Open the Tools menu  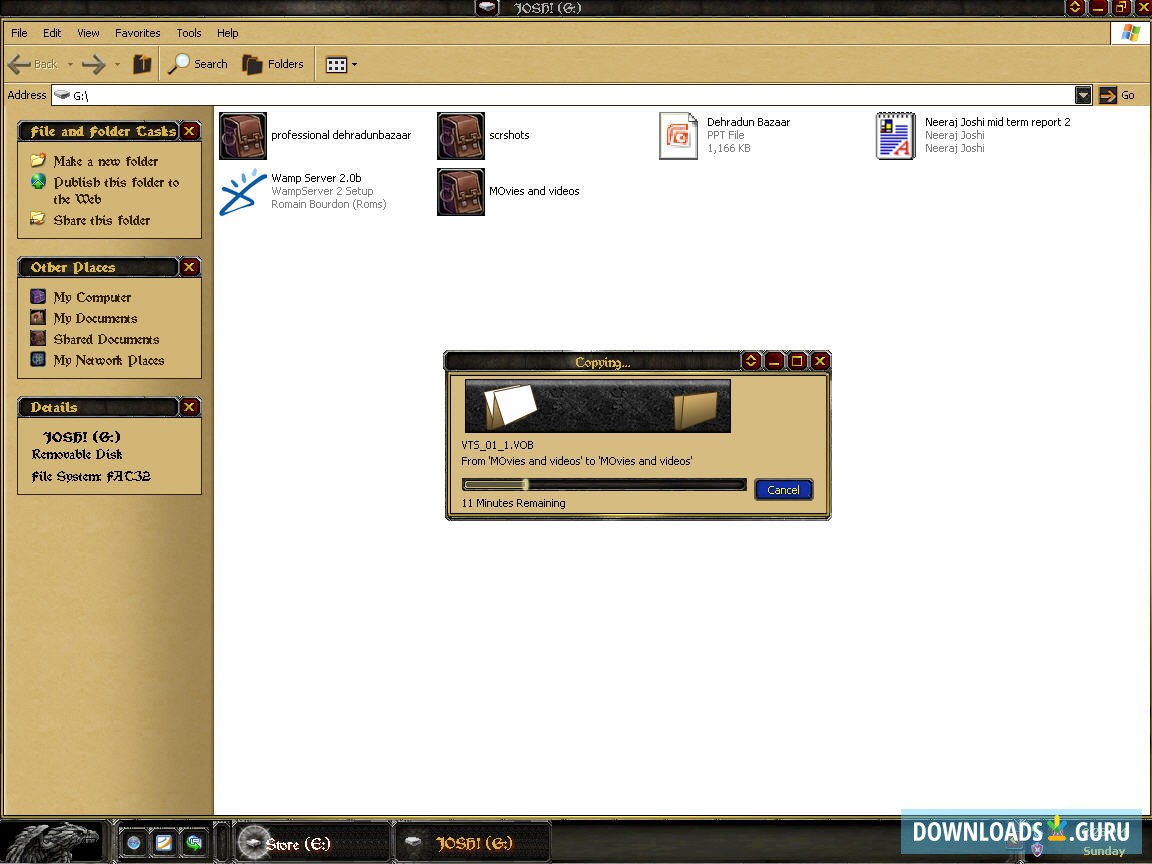point(188,32)
